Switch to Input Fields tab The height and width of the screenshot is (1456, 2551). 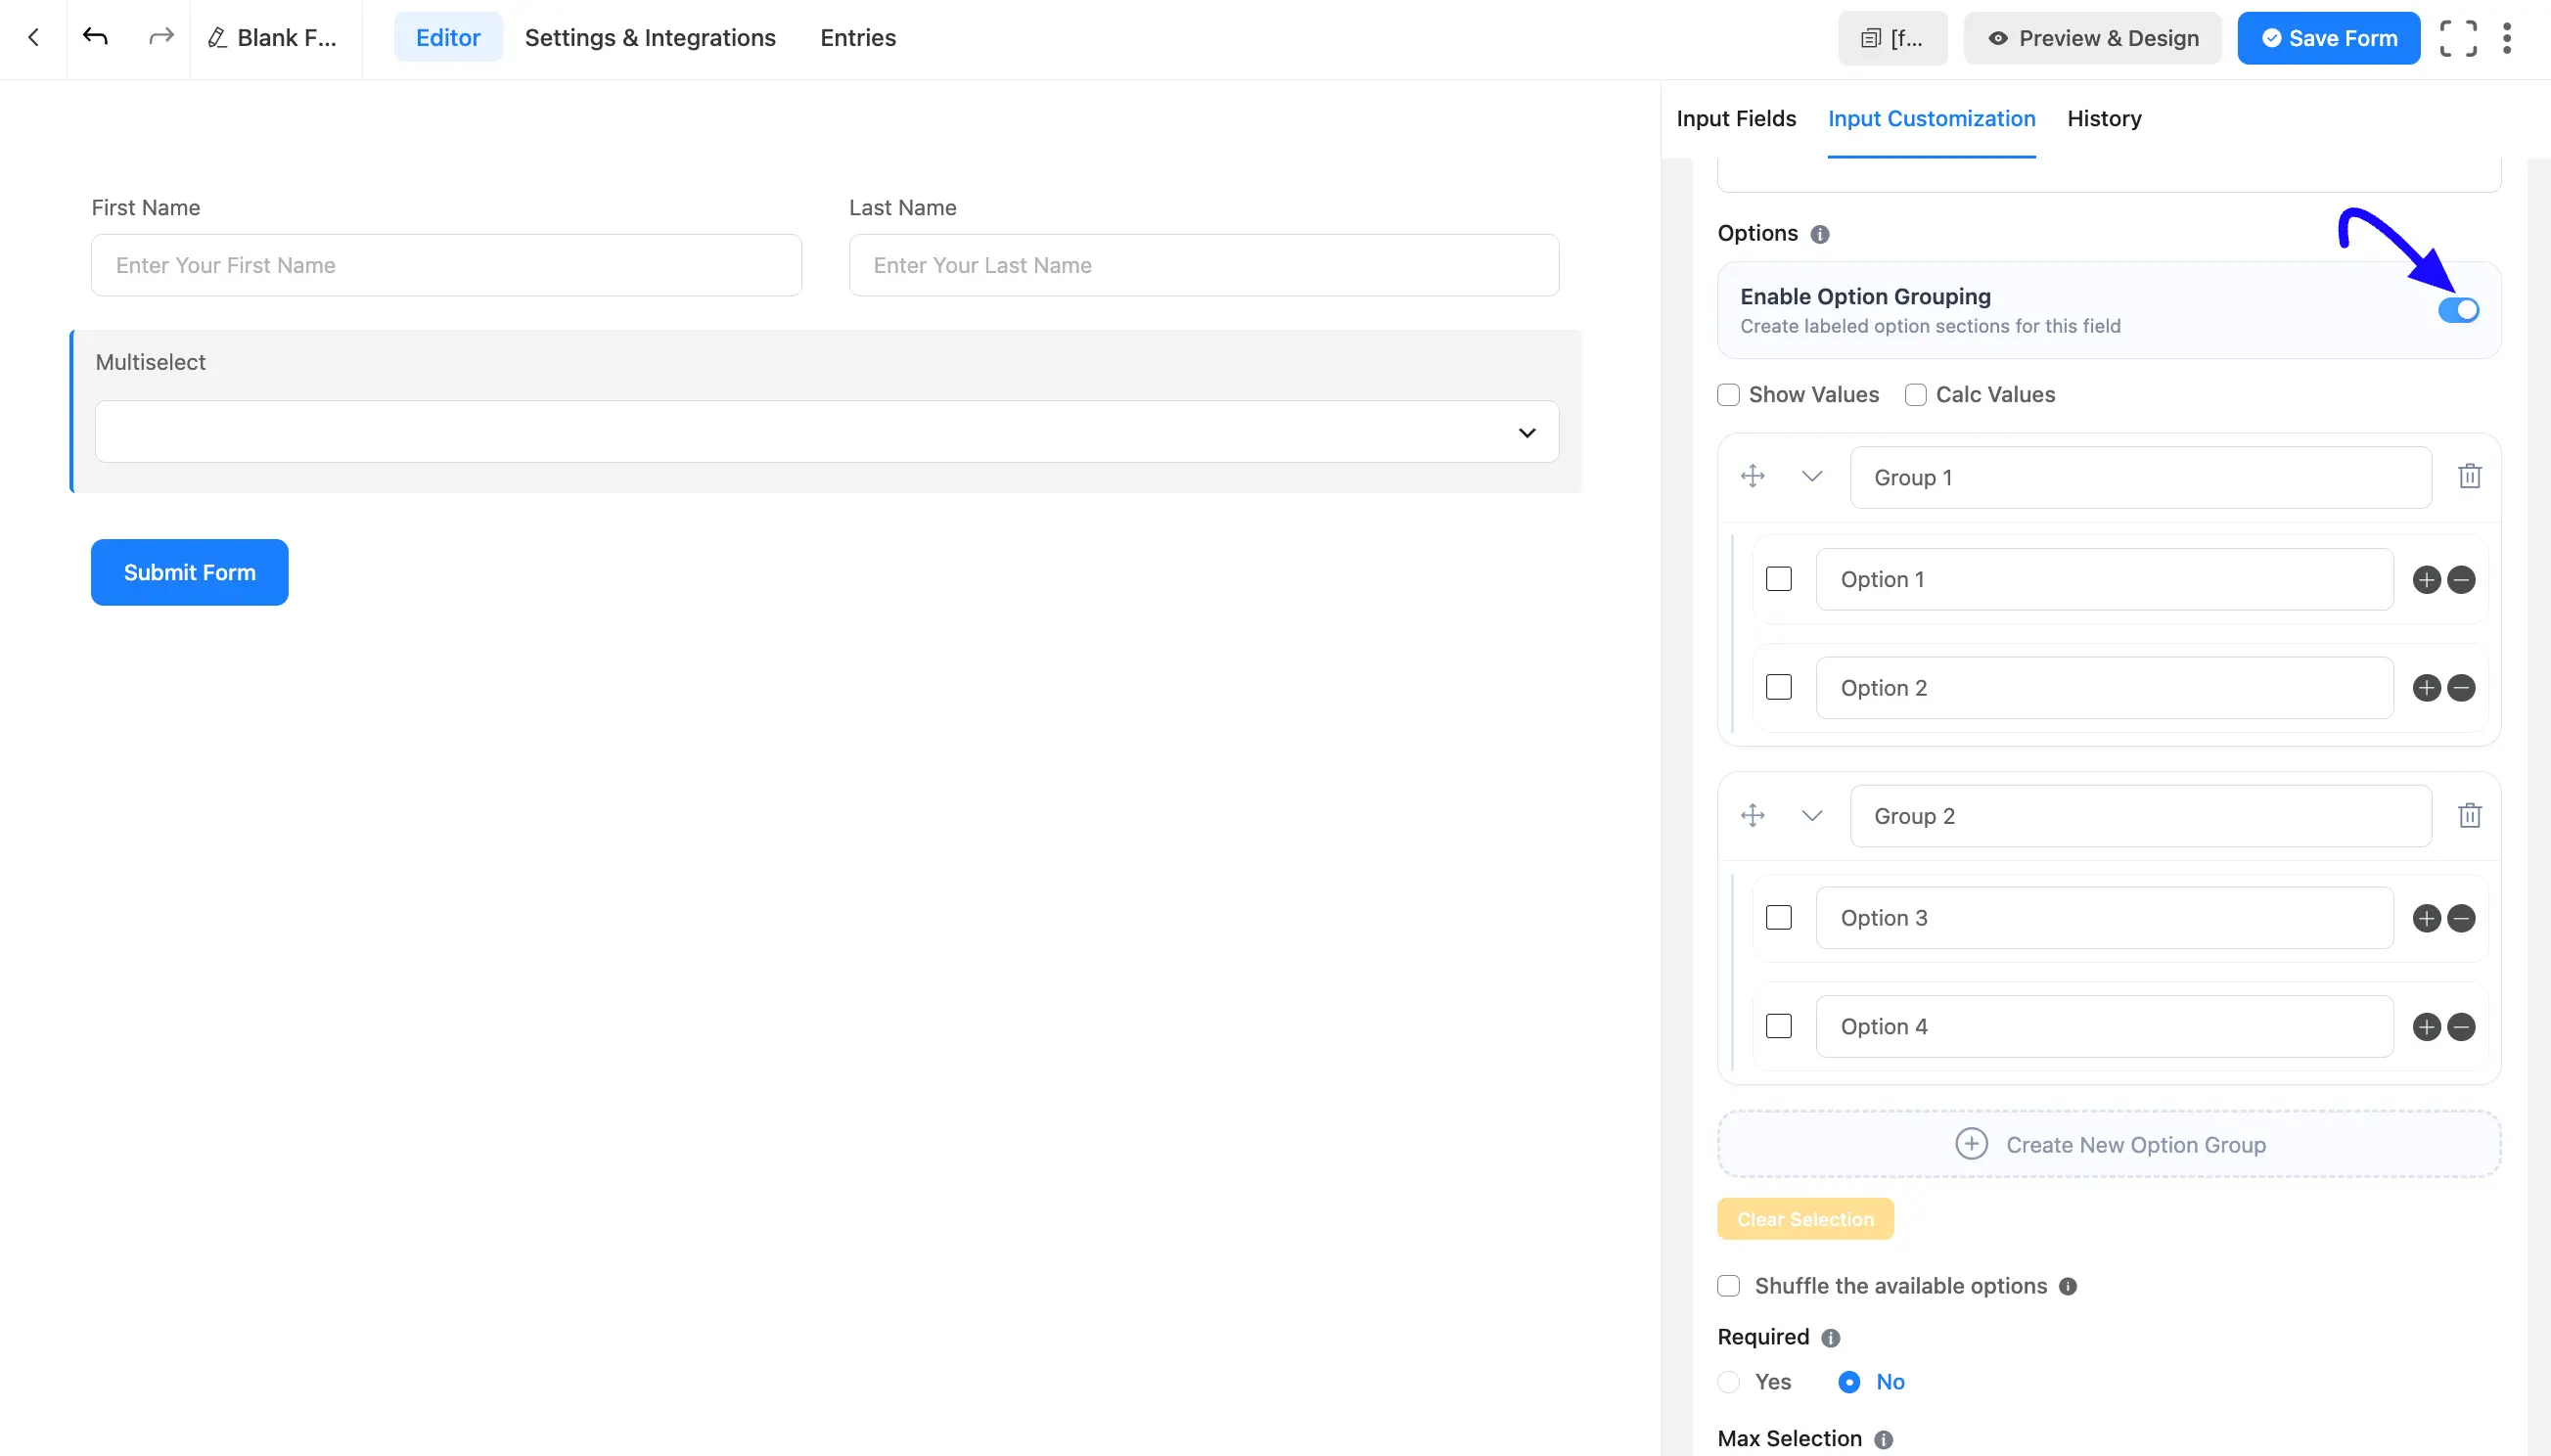coord(1736,119)
